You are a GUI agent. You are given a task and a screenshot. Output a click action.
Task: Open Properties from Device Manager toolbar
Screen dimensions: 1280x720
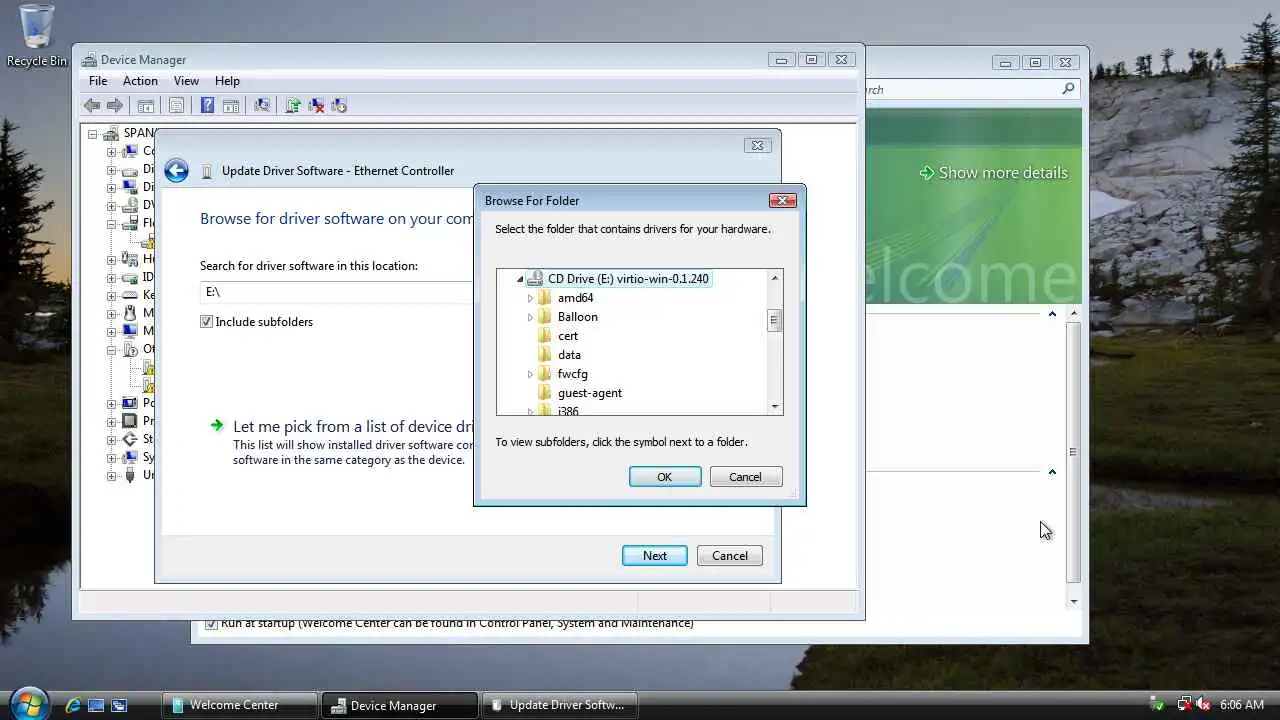pos(176,105)
